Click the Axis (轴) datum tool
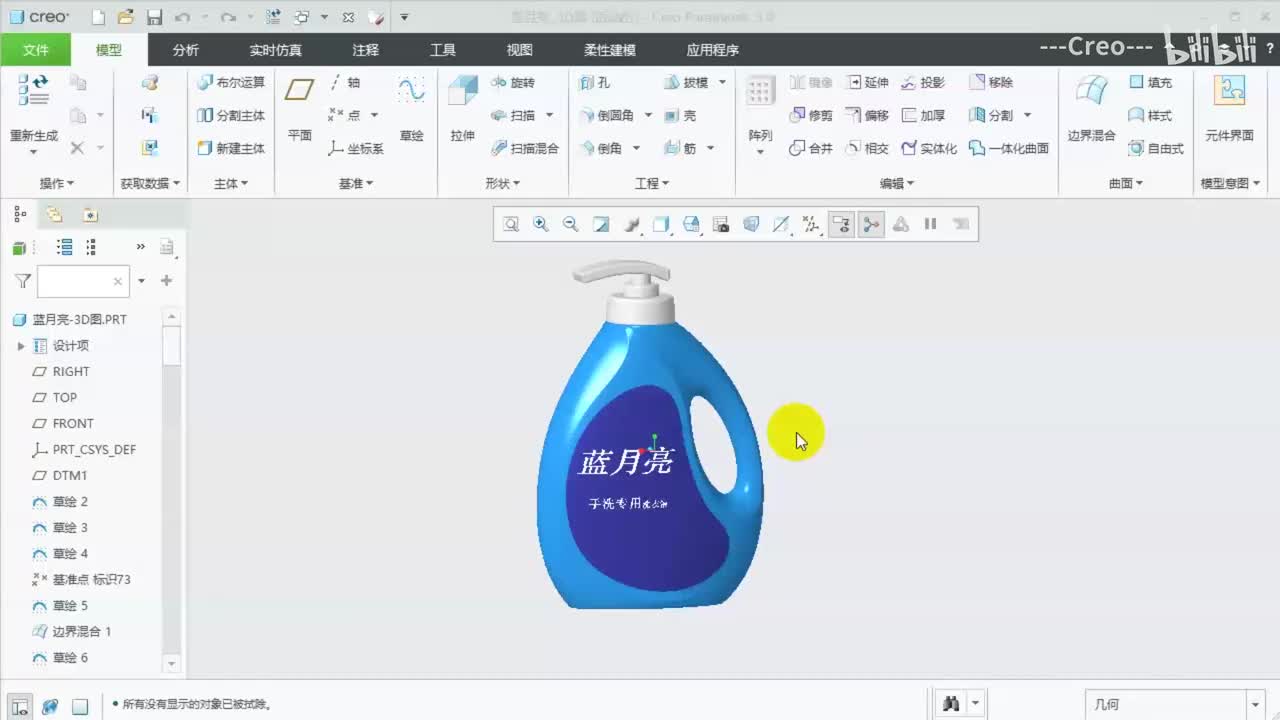1280x720 pixels. (x=345, y=83)
